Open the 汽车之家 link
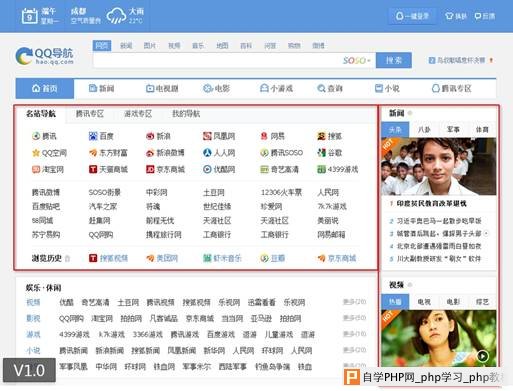 point(103,207)
